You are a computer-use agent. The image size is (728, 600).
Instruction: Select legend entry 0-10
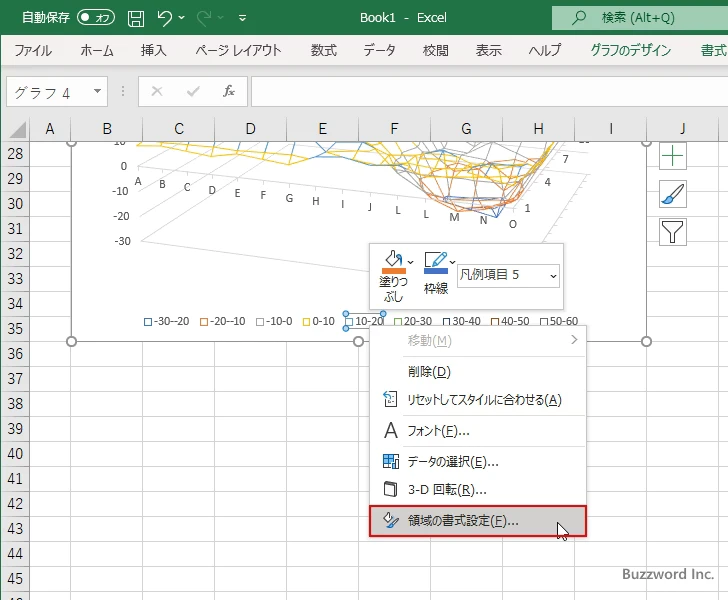tap(318, 321)
